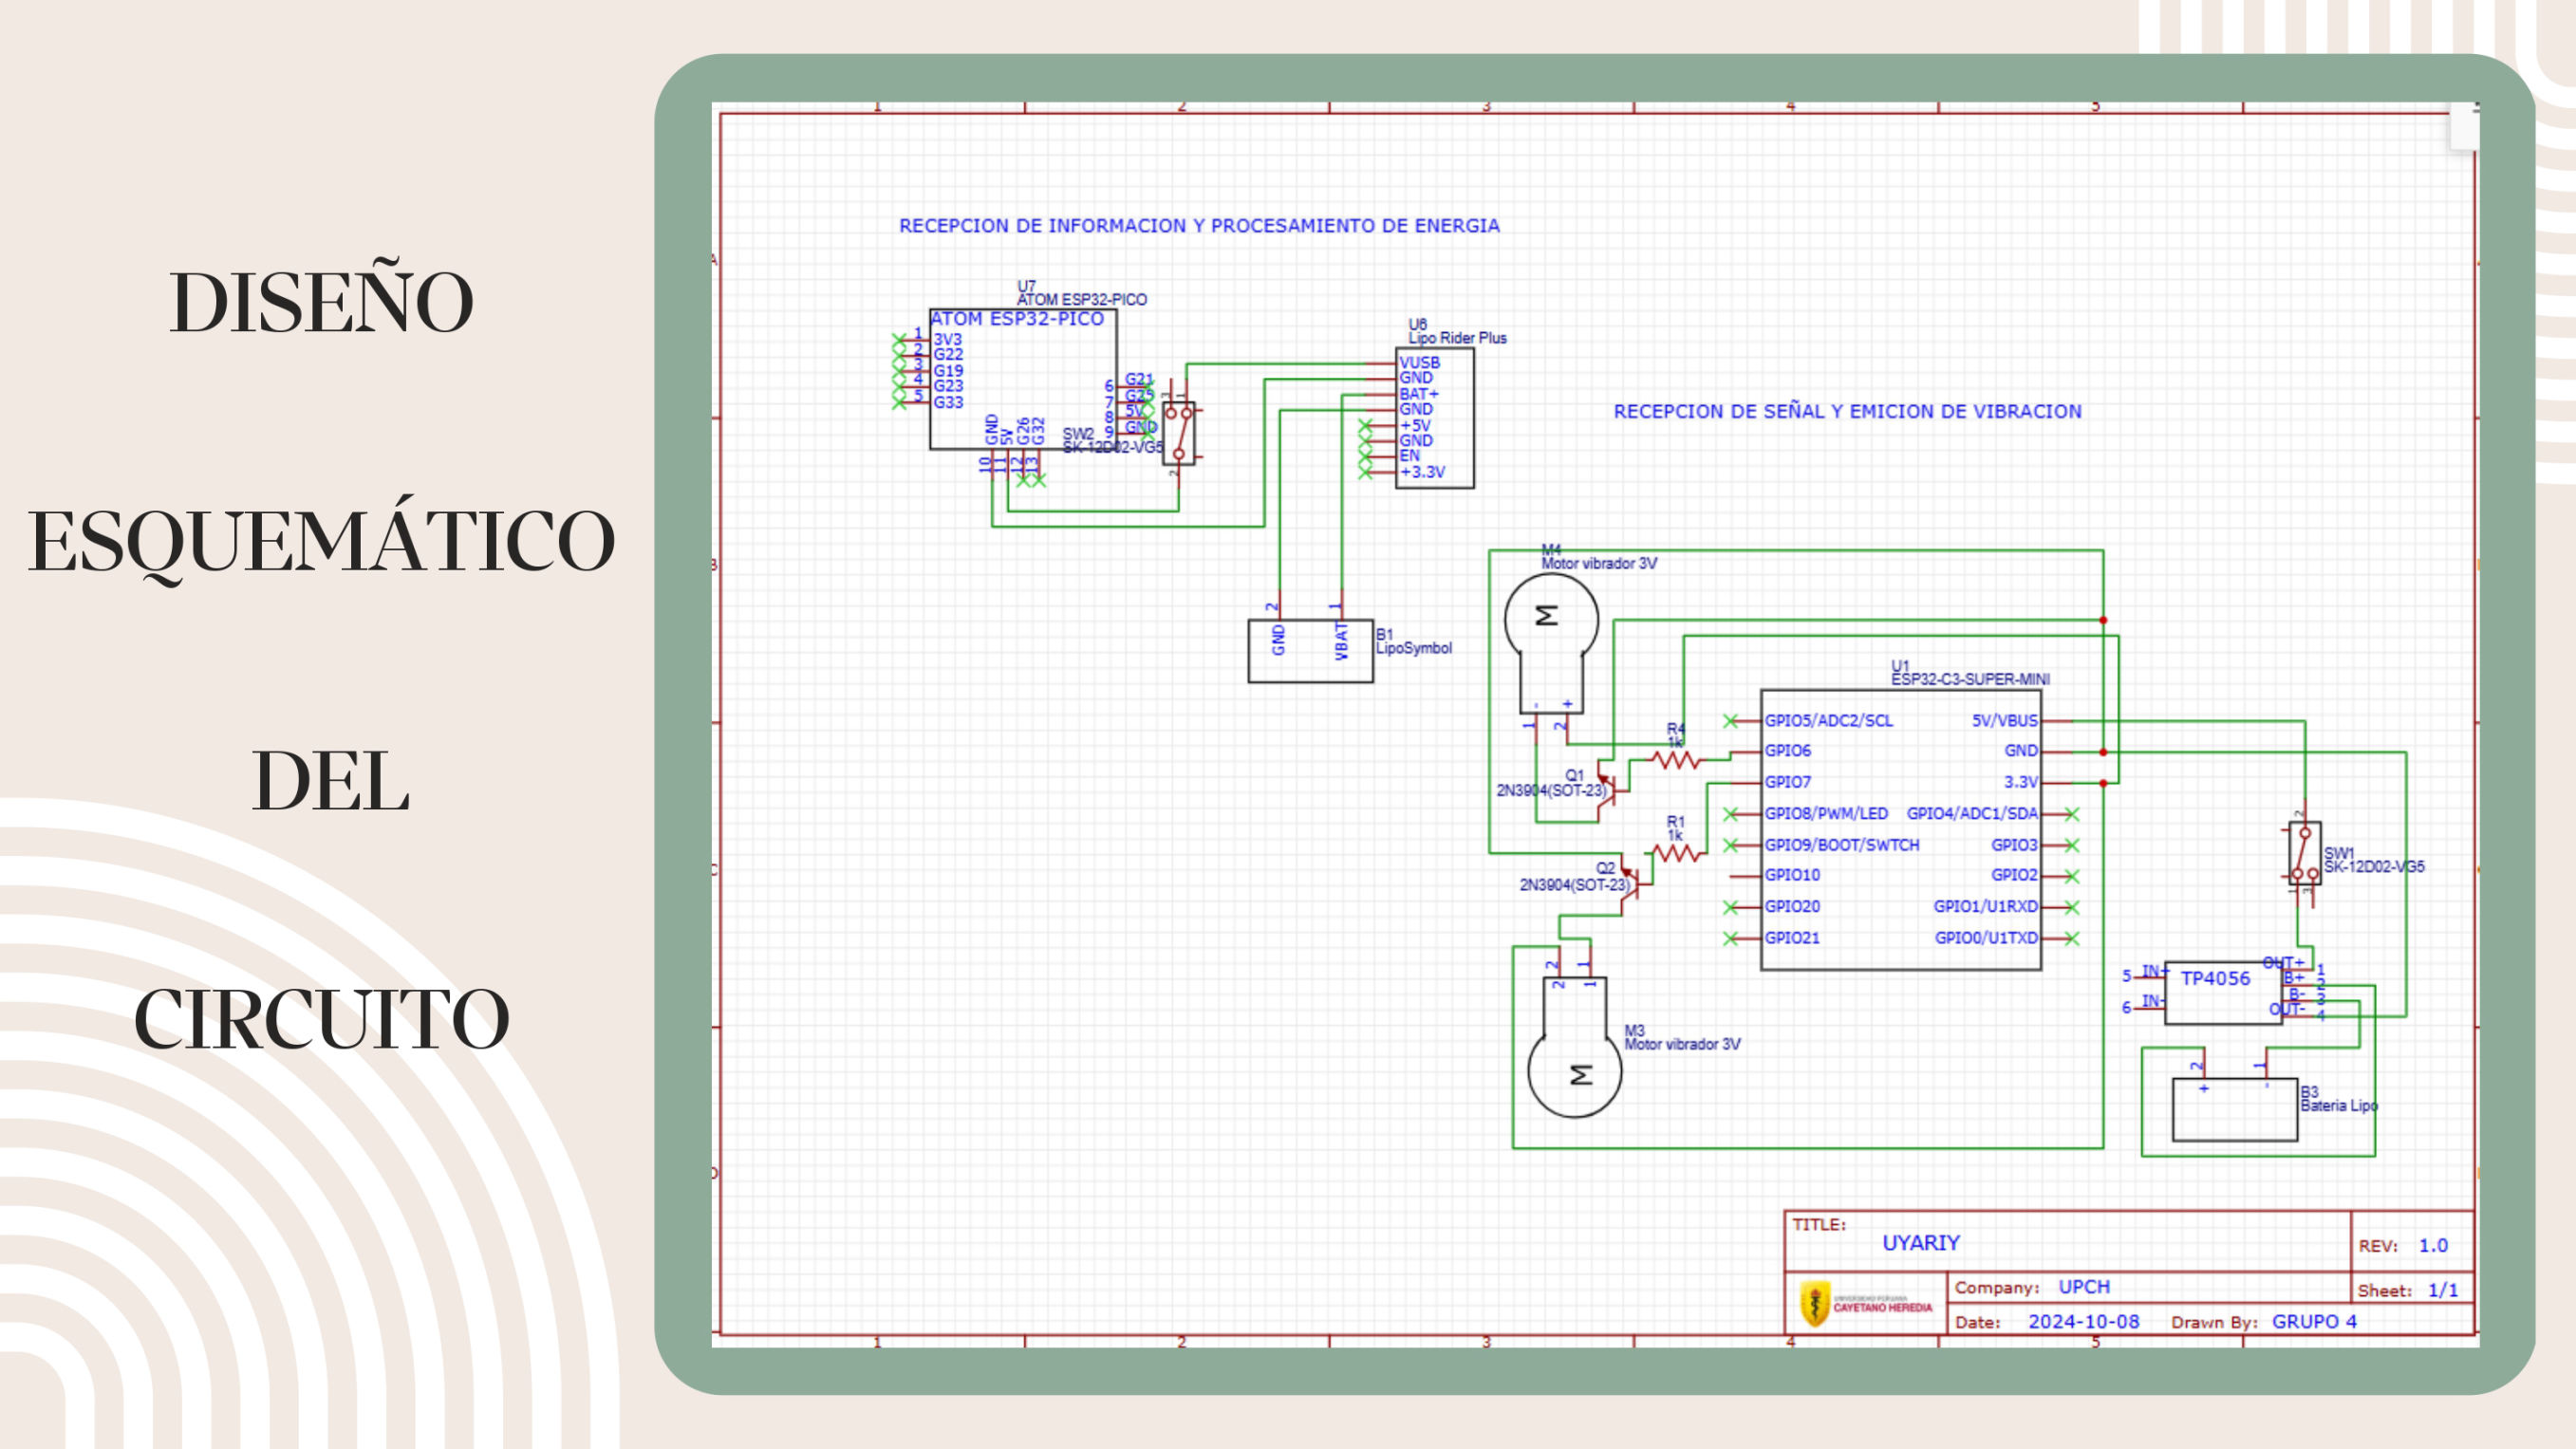Click the word CIRCUITO in slide title

click(x=321, y=1019)
